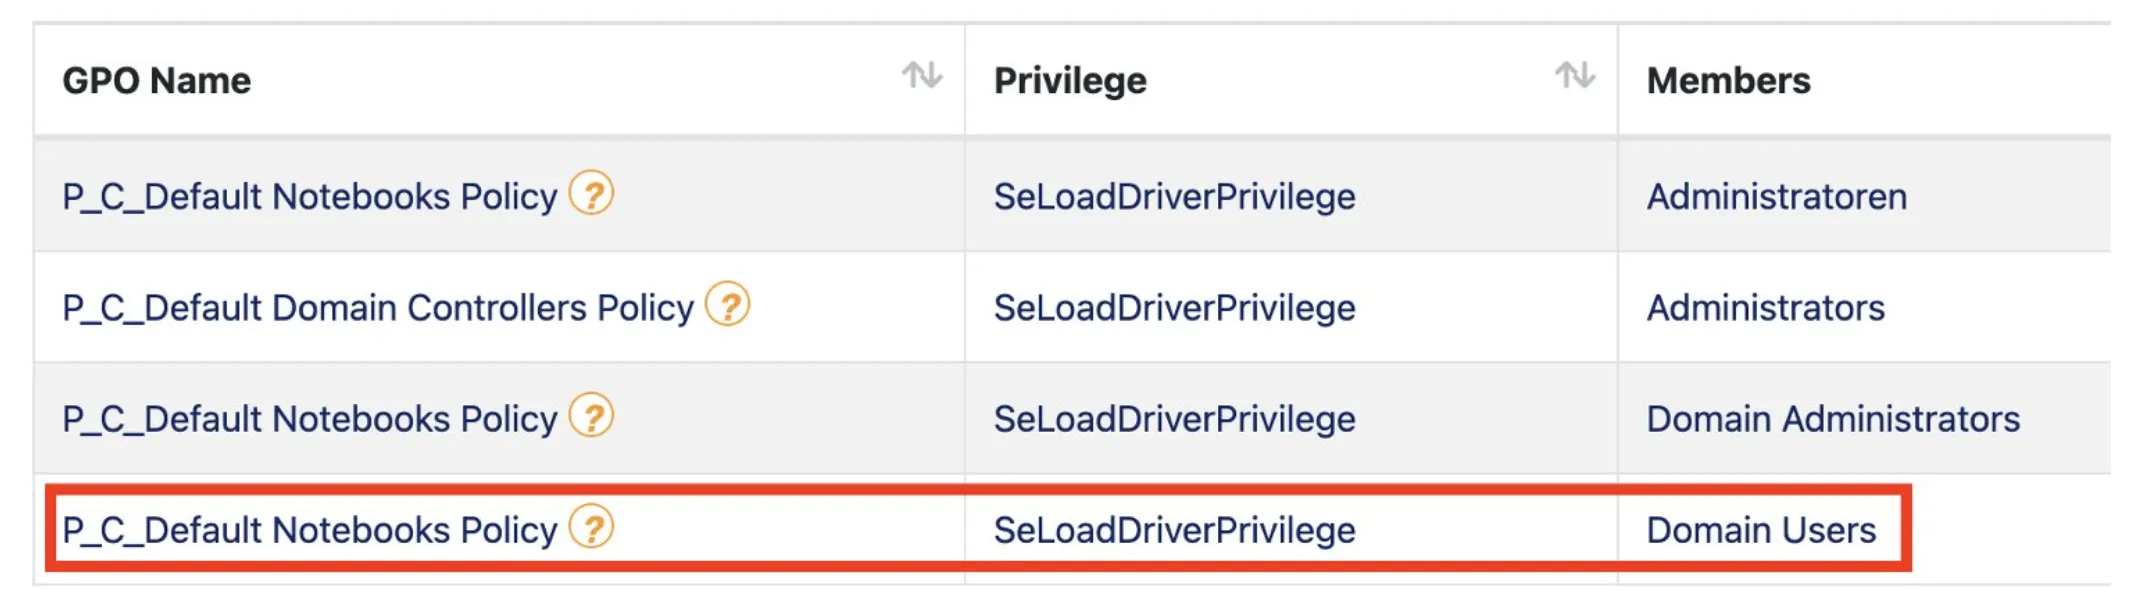Open highlighted Notebooks Policy for Domain Users

(x=309, y=530)
